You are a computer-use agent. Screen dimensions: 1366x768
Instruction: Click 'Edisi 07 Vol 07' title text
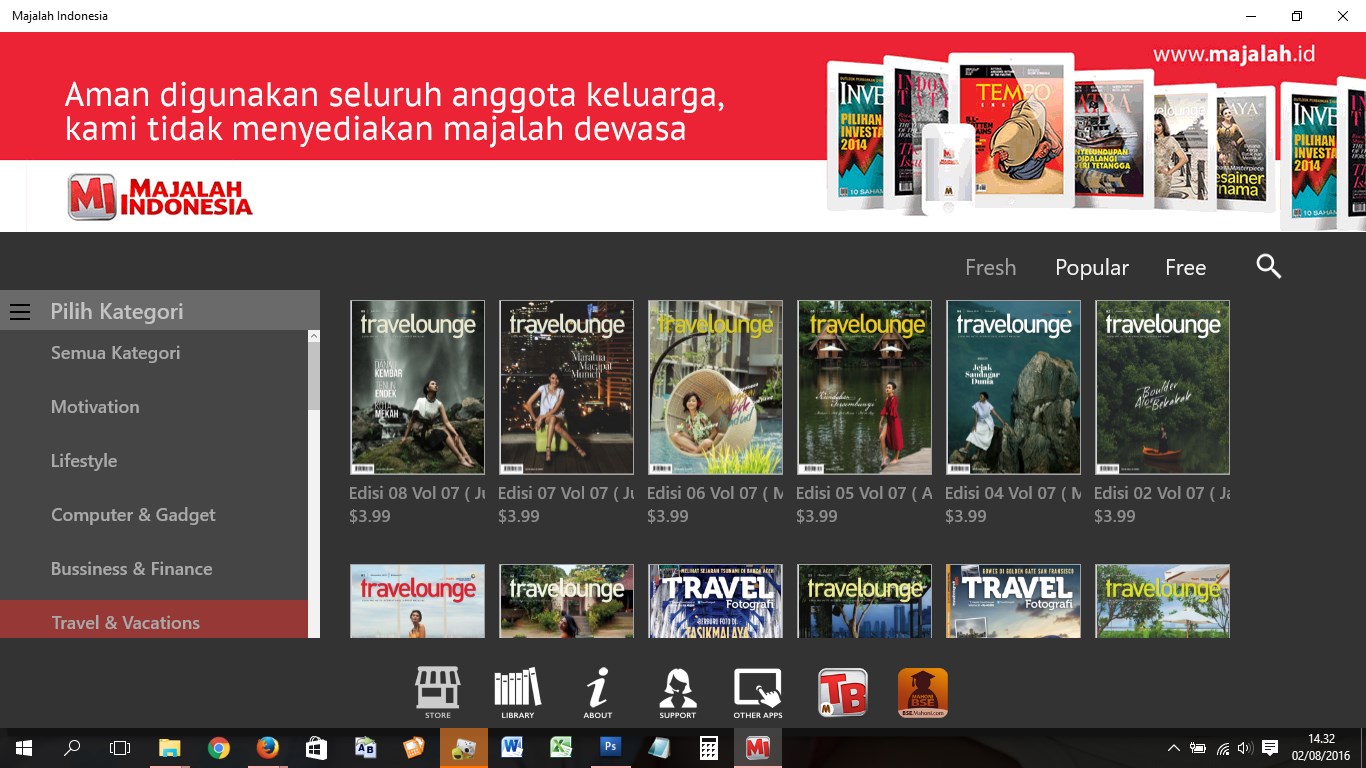[566, 493]
